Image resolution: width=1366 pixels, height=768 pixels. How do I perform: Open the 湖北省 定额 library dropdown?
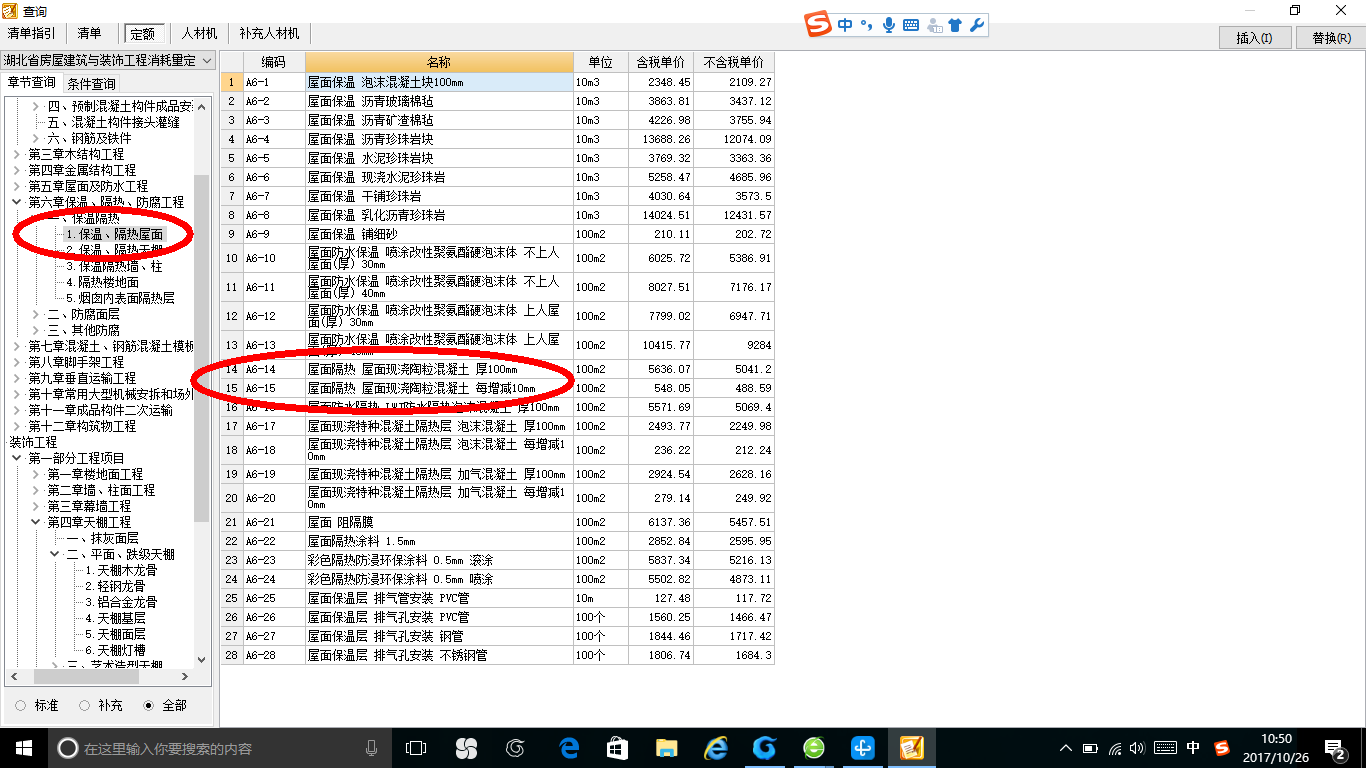click(207, 60)
